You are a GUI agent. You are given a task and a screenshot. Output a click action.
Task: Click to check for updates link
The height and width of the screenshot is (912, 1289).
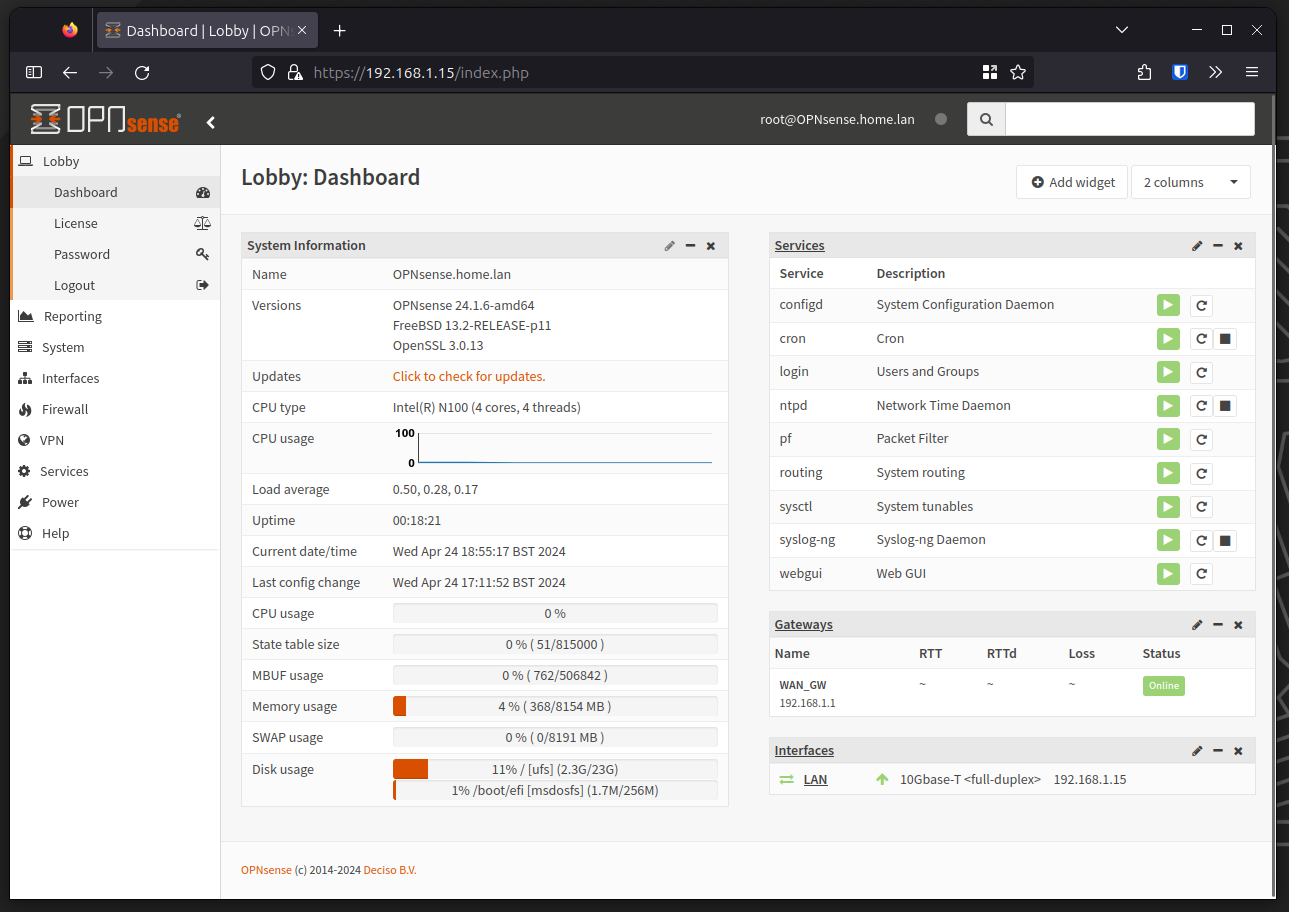click(x=469, y=376)
